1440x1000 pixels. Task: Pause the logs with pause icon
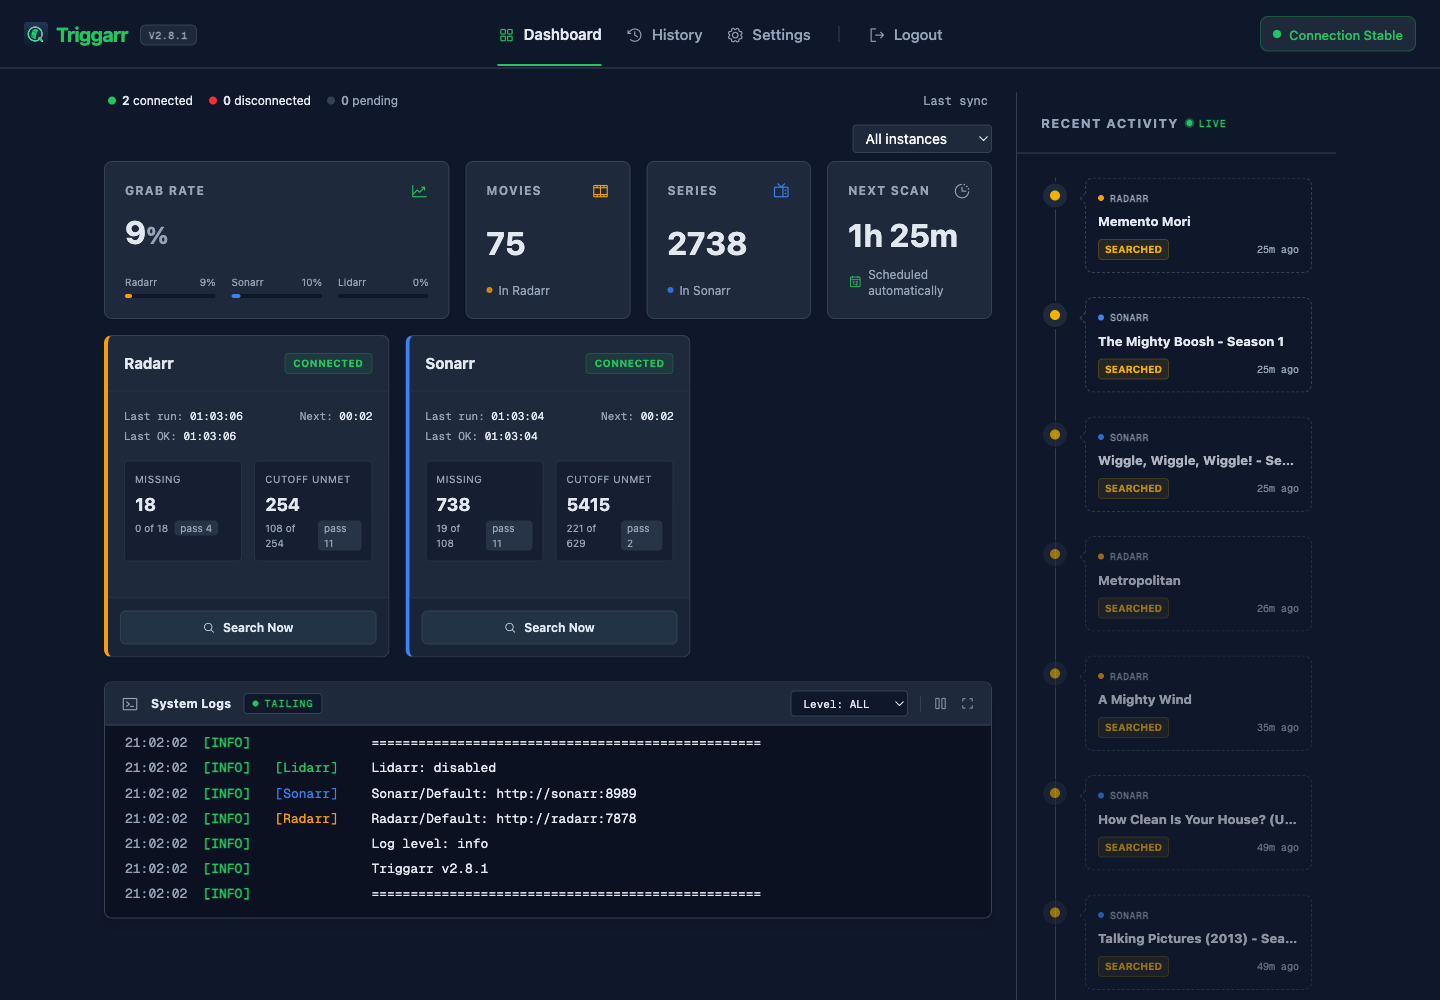coord(940,704)
